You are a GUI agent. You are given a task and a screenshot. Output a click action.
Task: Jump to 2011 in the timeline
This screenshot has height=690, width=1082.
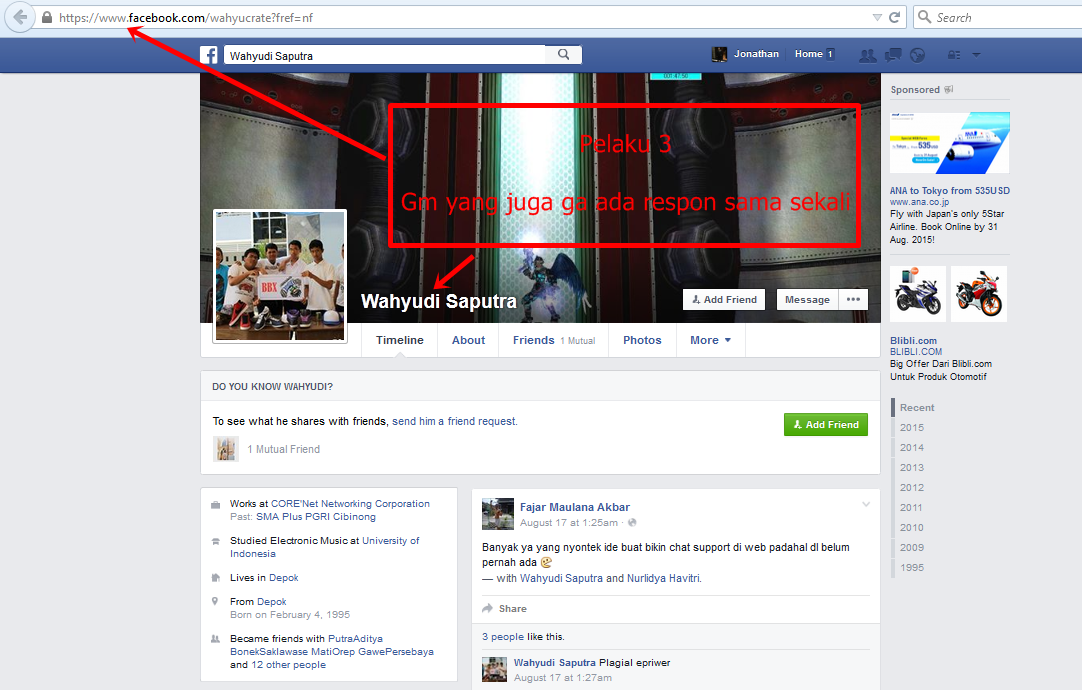pos(911,508)
